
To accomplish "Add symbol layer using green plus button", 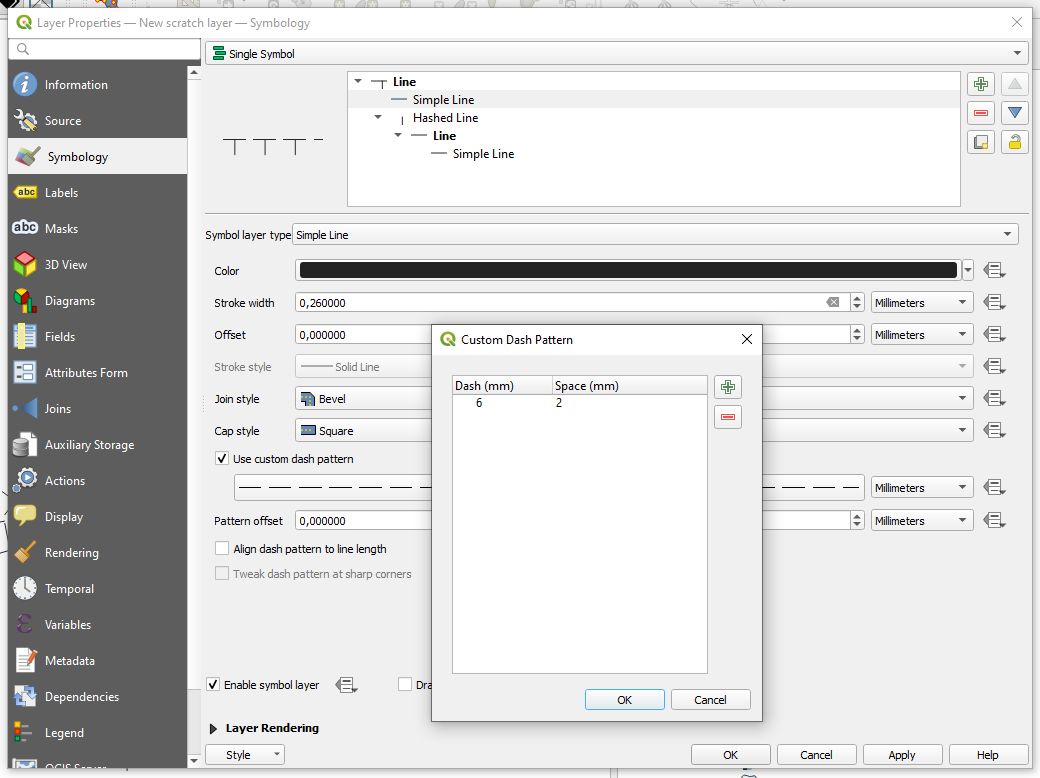I will click(981, 85).
